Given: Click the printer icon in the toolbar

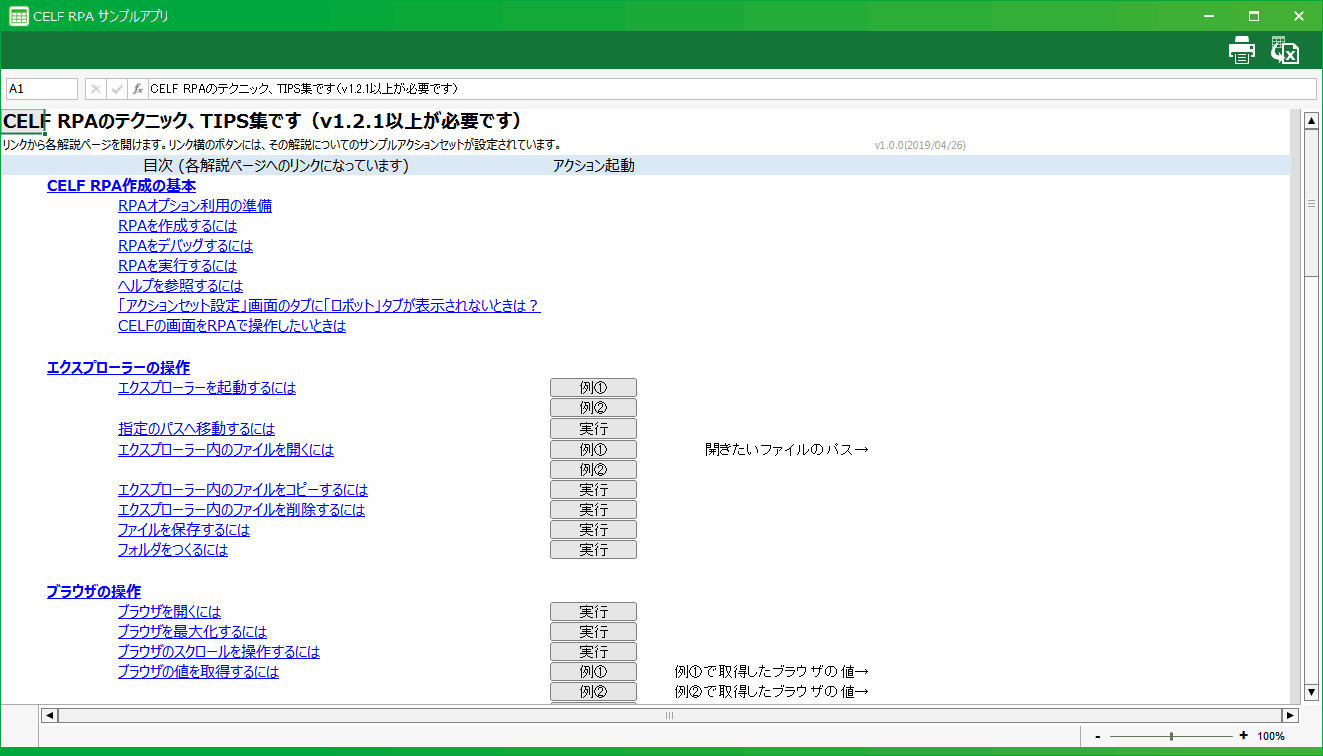Looking at the screenshot, I should pyautogui.click(x=1241, y=48).
